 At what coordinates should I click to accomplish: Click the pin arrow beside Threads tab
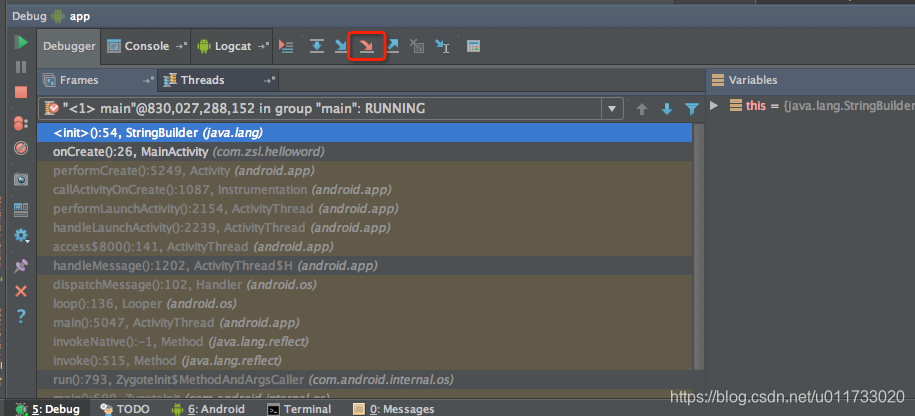tap(270, 81)
